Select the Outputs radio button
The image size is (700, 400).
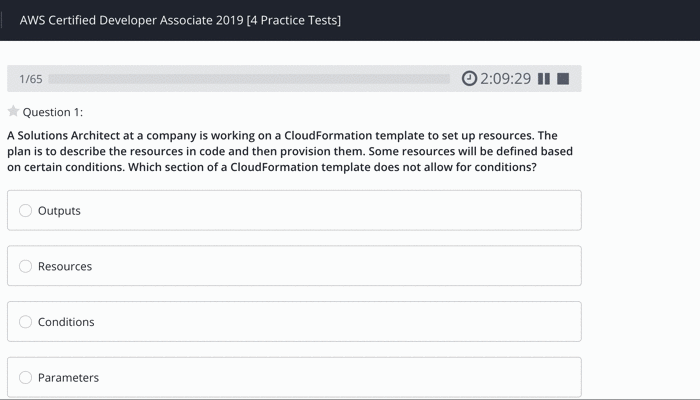26,211
